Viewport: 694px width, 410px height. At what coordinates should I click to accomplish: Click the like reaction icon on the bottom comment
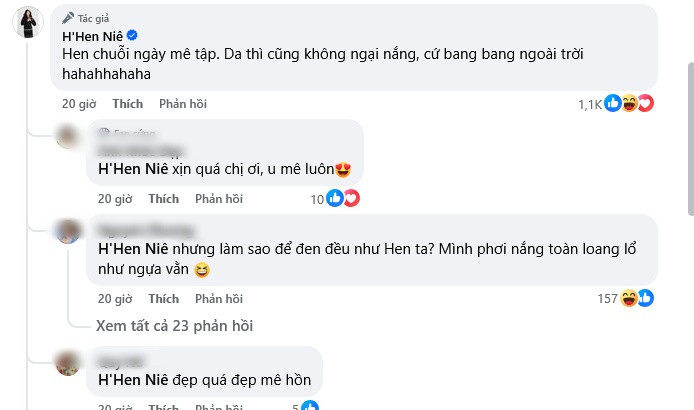311,405
